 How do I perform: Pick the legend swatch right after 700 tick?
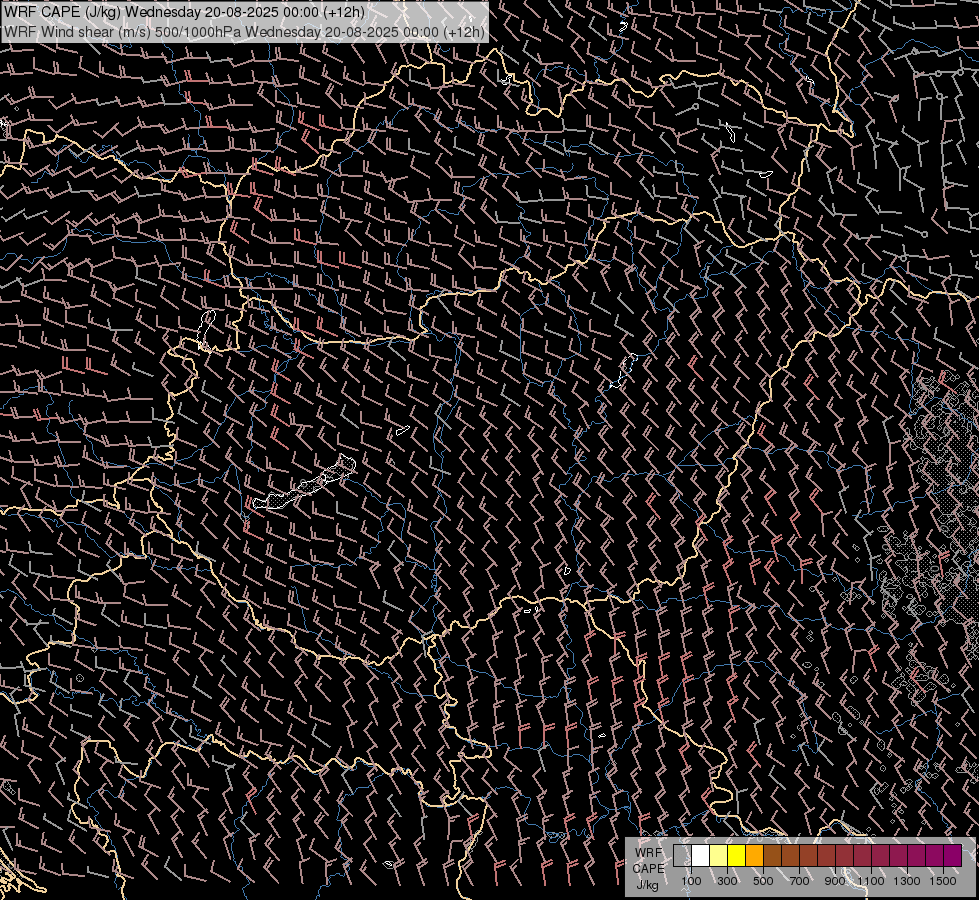click(809, 856)
